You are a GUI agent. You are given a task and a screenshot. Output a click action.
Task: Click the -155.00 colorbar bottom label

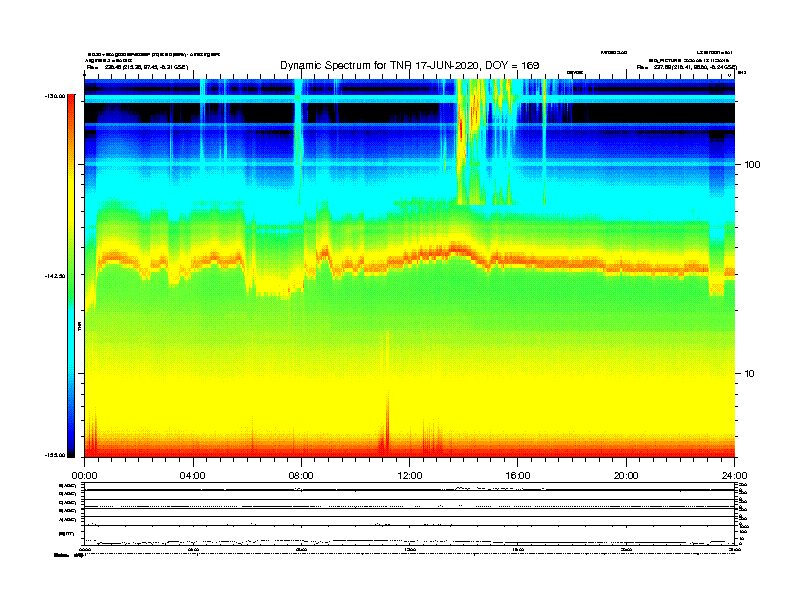coord(55,455)
